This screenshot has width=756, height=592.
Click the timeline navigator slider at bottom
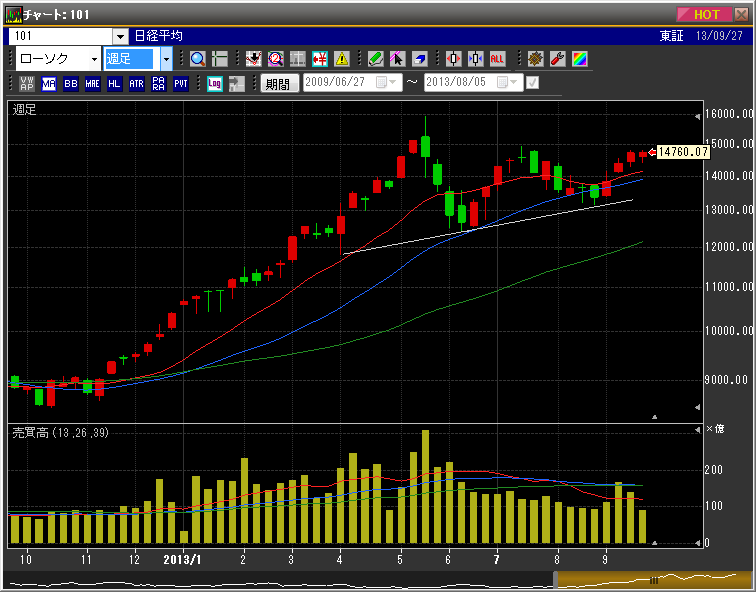tap(651, 580)
